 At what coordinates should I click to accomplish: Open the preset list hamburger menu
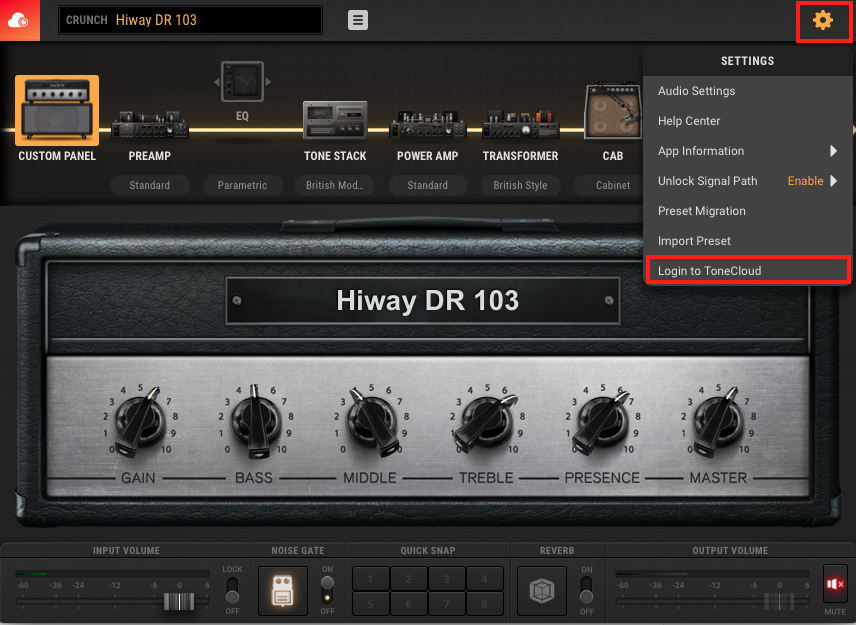358,20
